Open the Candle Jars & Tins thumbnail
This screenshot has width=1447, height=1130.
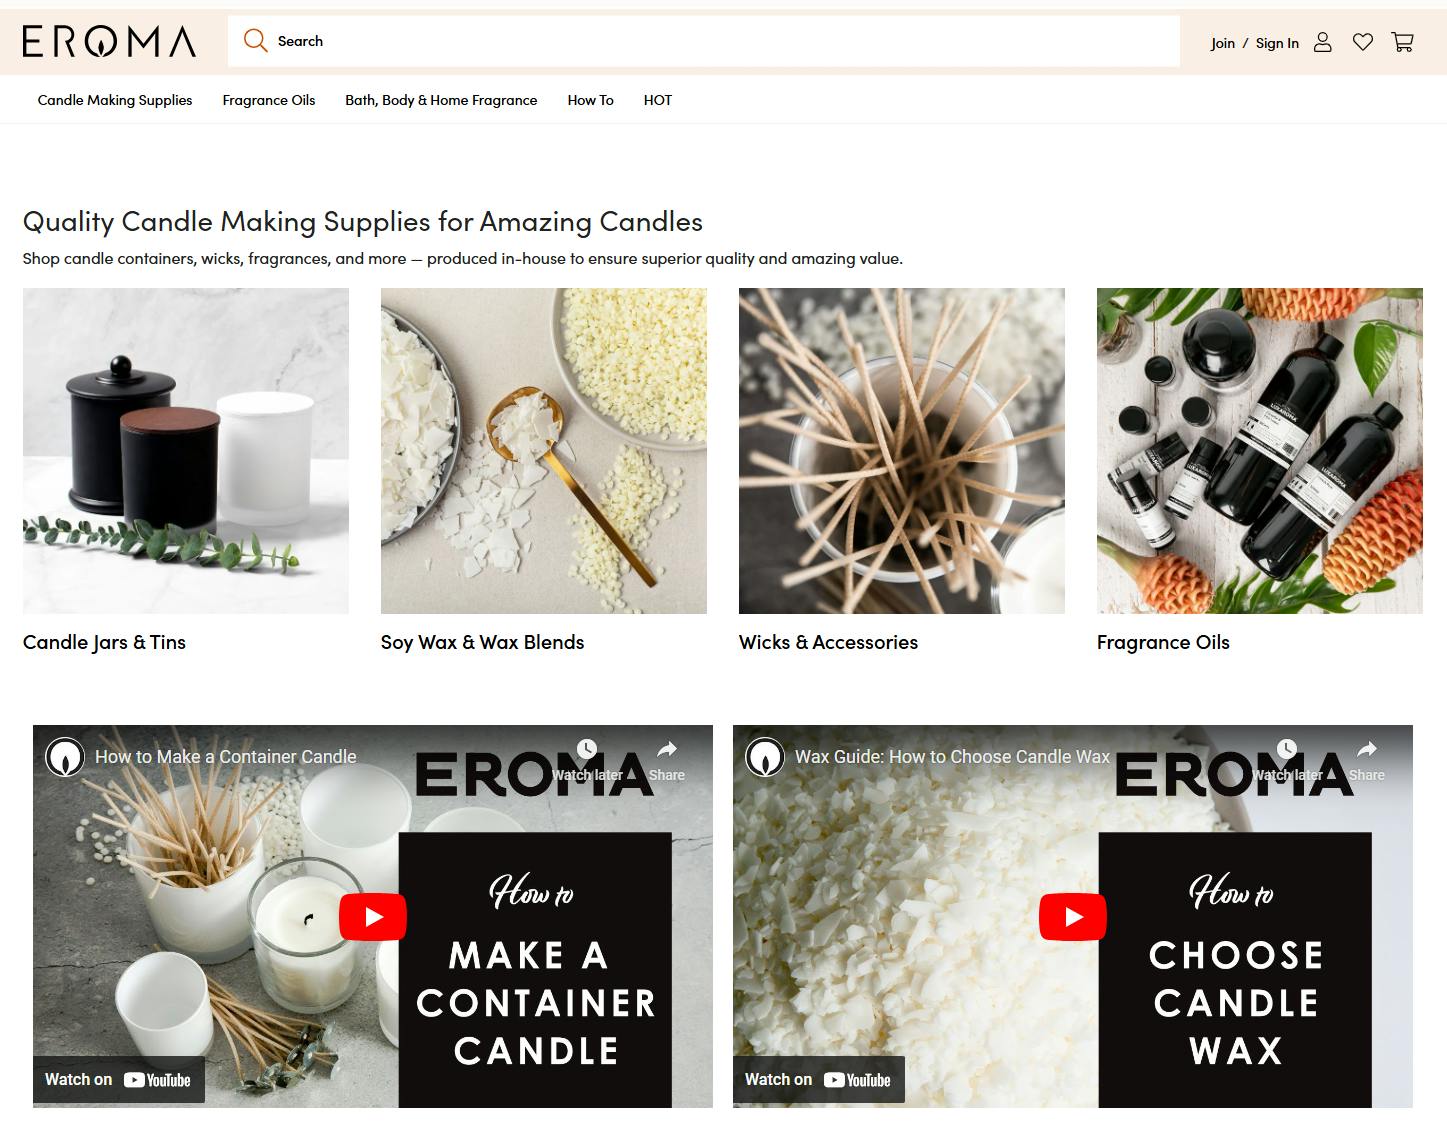point(186,451)
